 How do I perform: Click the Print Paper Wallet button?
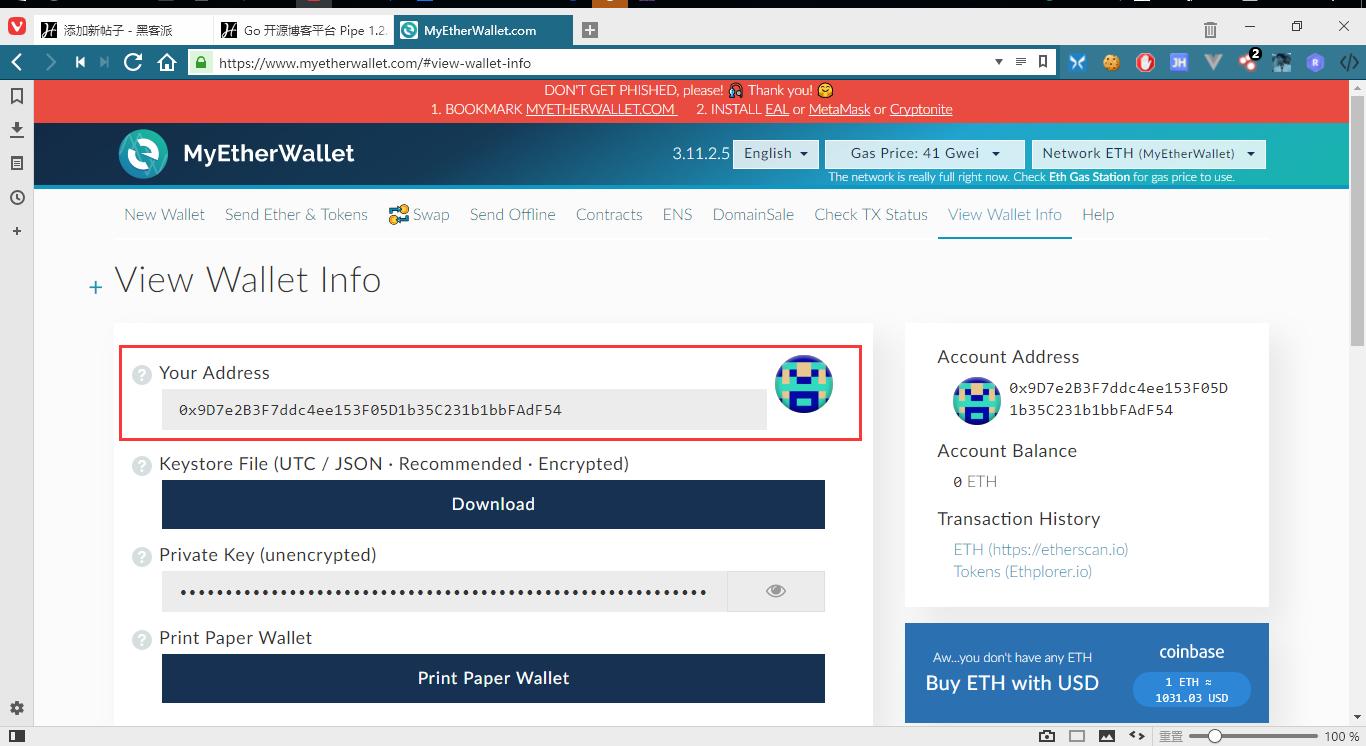[493, 678]
